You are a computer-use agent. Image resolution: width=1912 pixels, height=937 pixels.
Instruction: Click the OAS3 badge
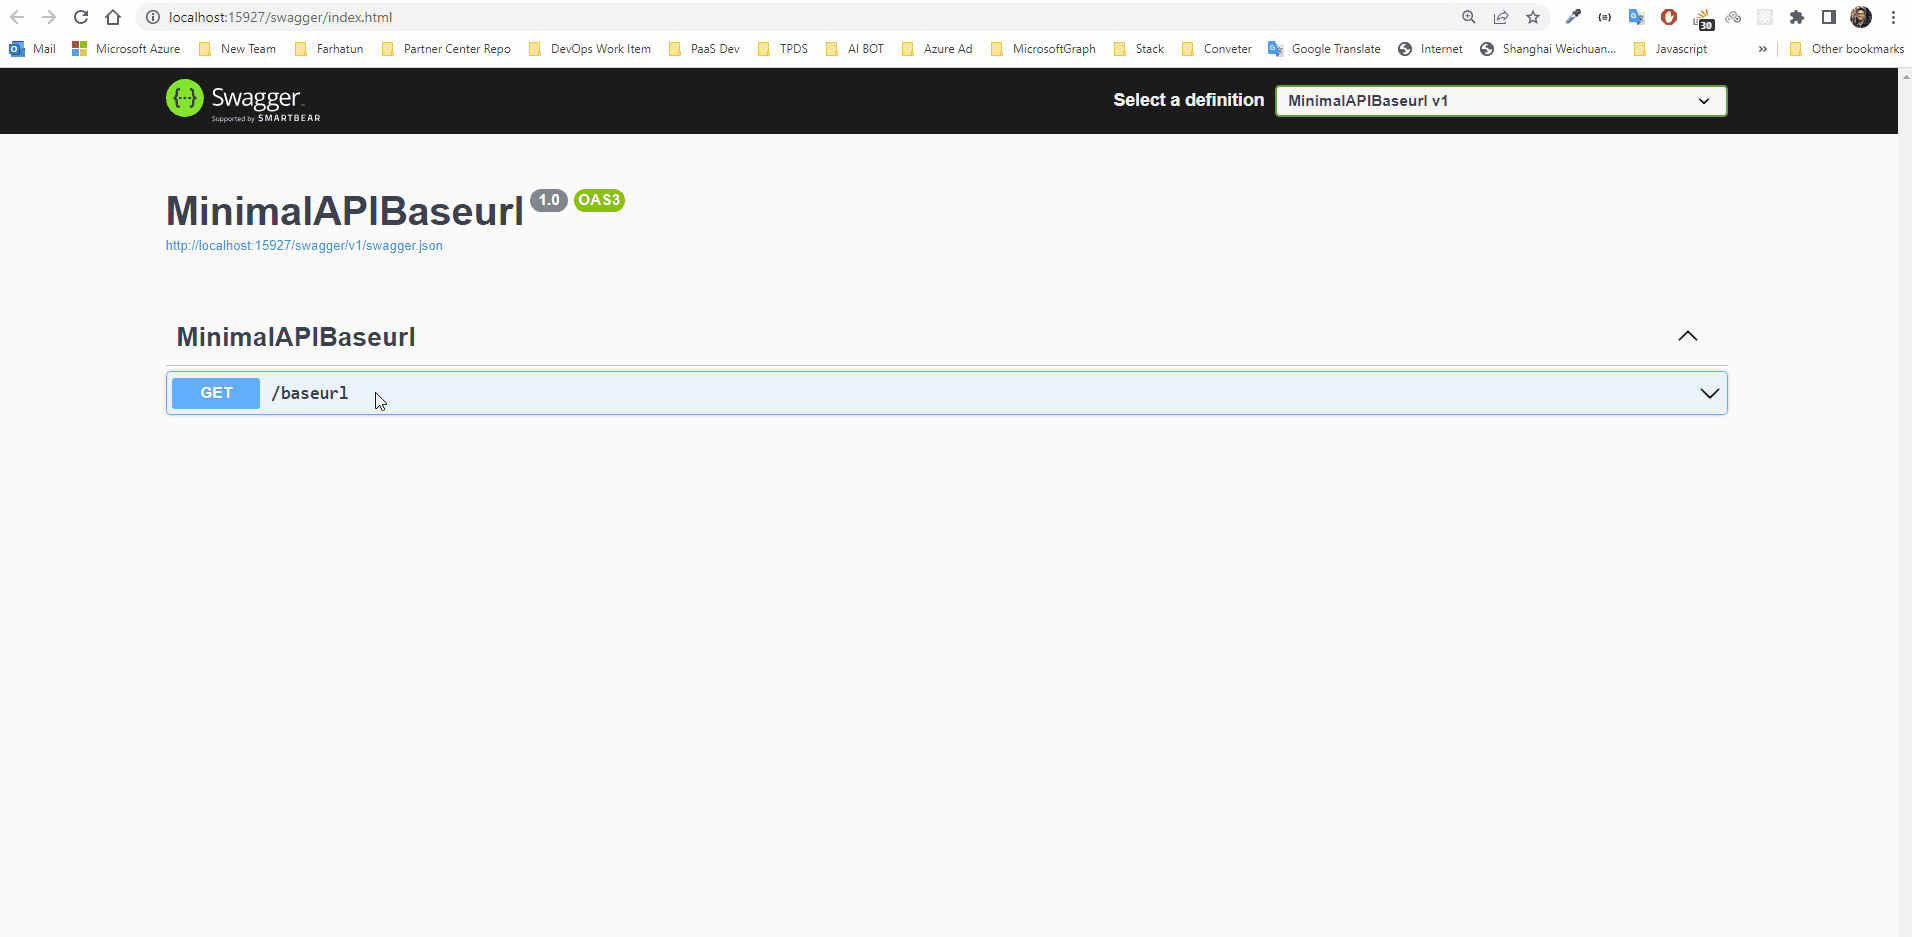coord(599,200)
